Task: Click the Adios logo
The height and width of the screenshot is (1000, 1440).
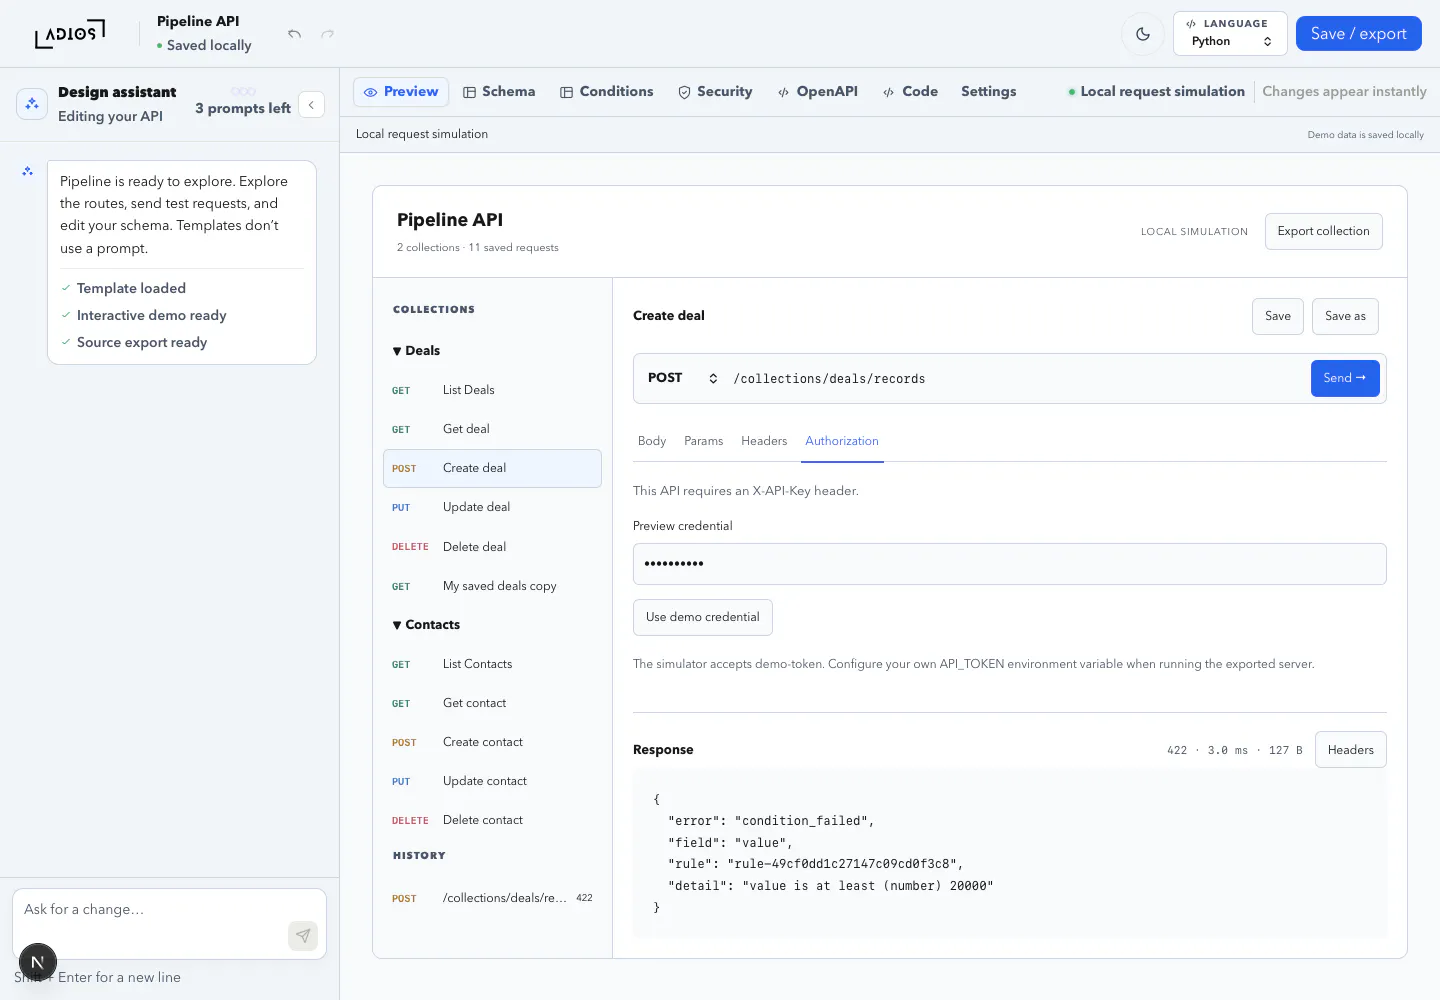Action: [x=70, y=33]
